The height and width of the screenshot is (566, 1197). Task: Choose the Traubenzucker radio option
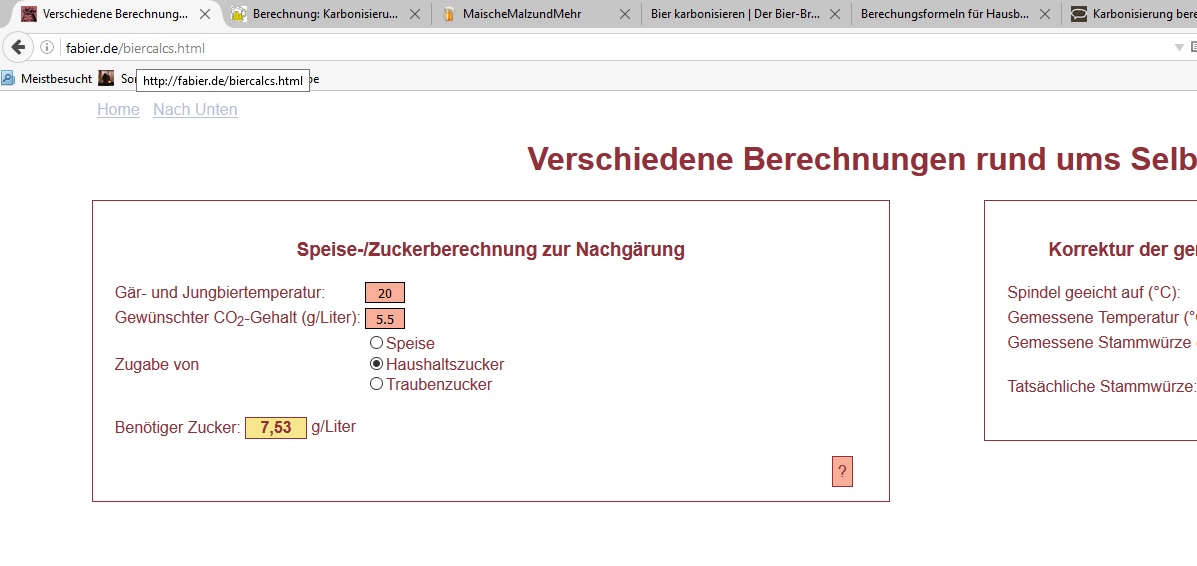point(377,384)
